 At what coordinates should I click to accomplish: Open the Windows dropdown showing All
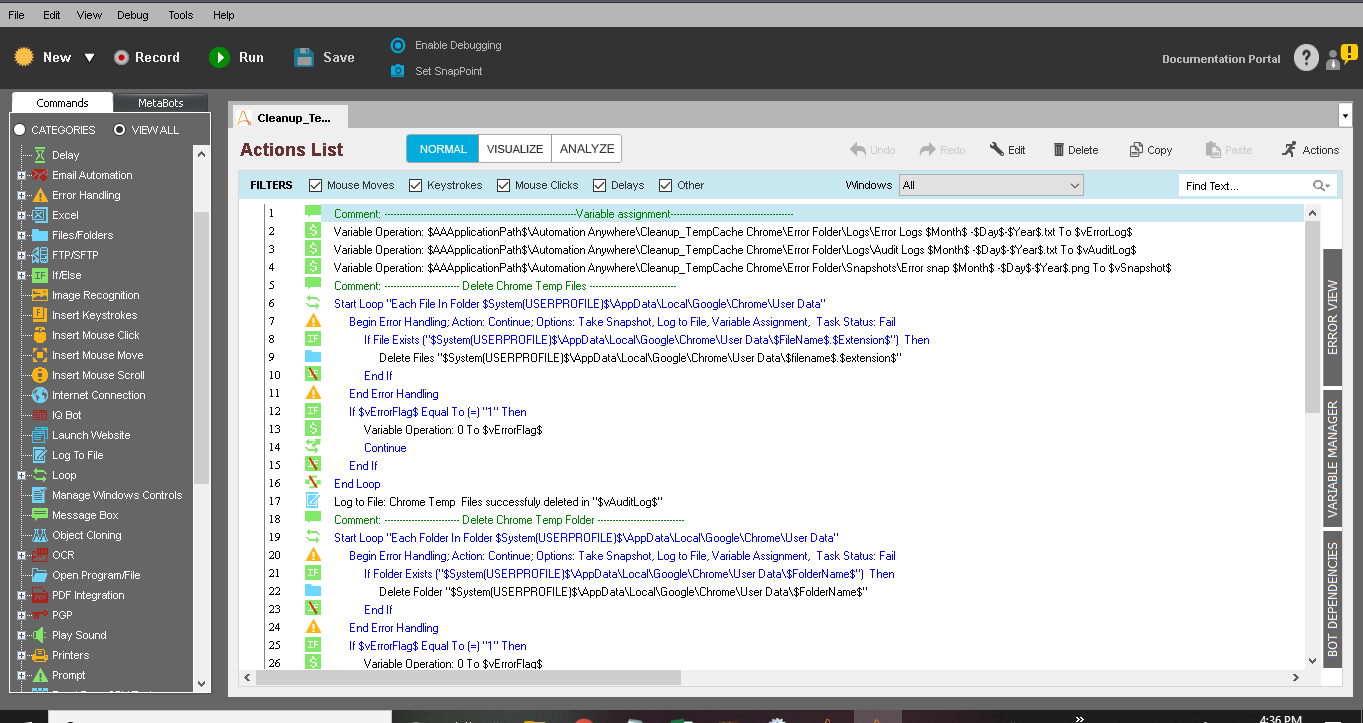tap(990, 185)
